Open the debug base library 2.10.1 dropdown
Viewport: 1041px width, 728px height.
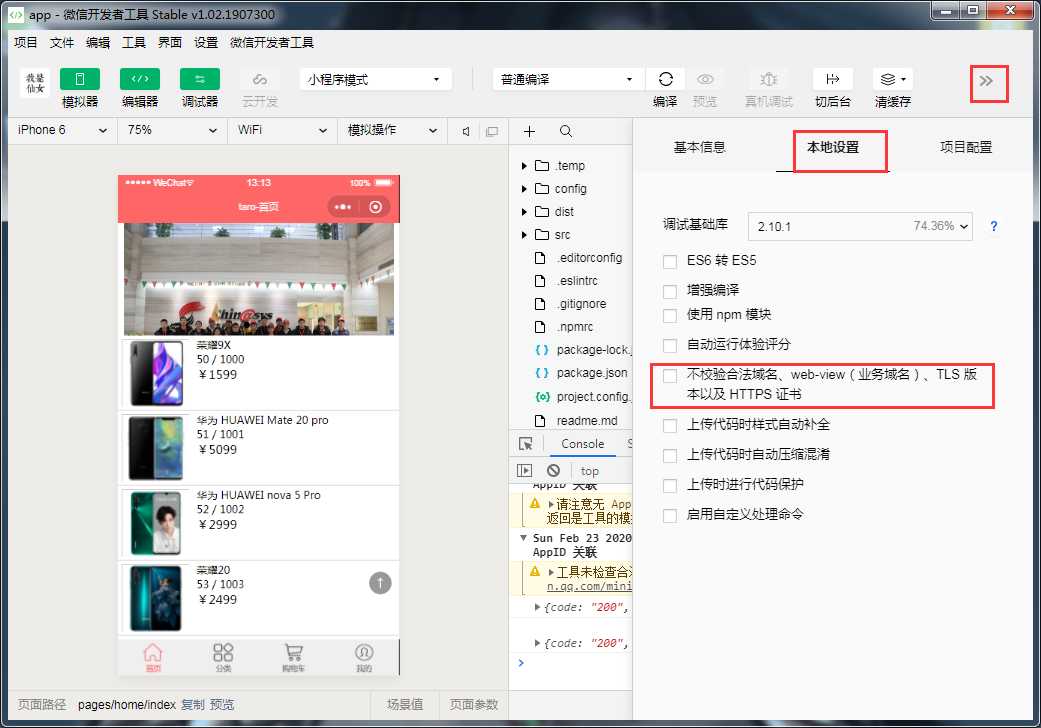point(860,226)
